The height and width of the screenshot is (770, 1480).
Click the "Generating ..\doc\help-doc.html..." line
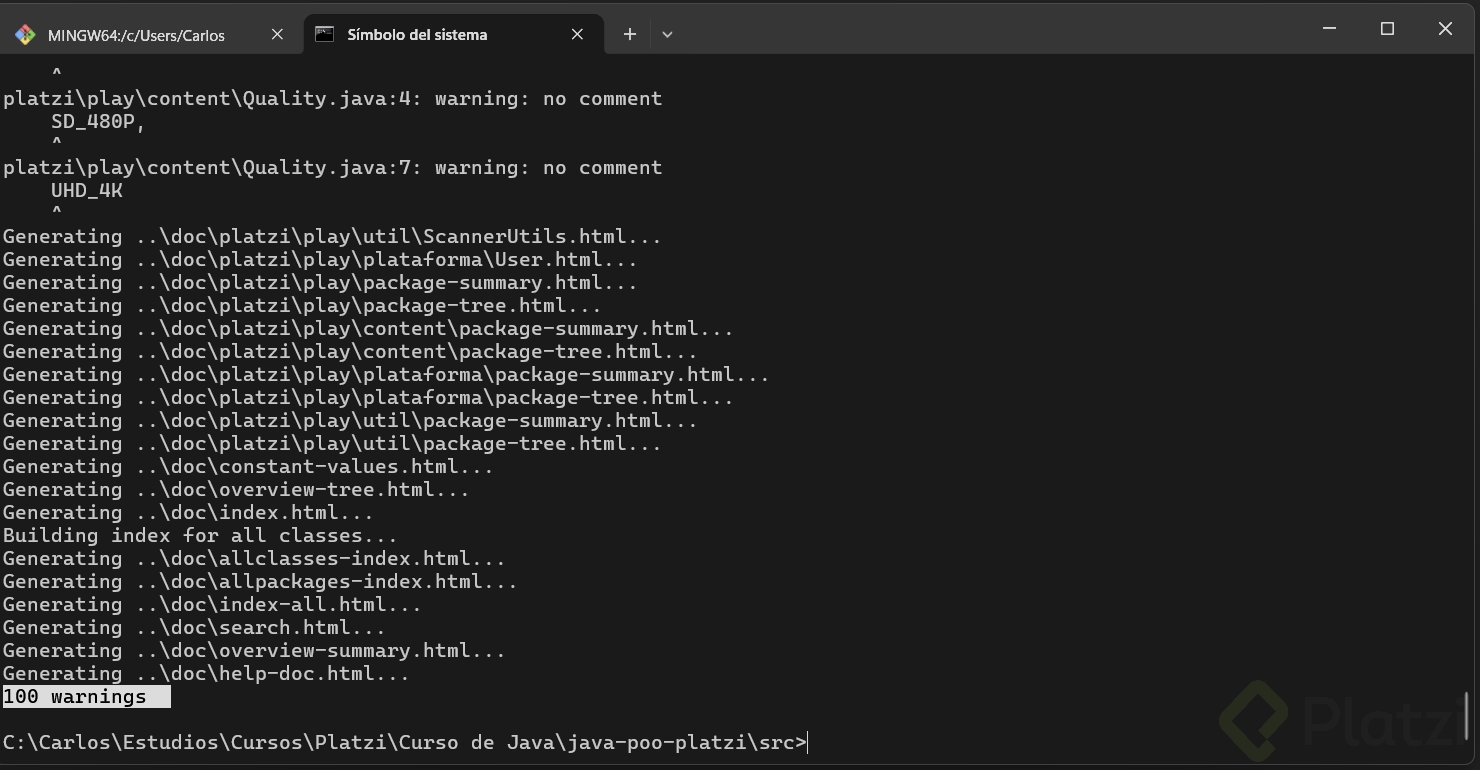point(206,674)
